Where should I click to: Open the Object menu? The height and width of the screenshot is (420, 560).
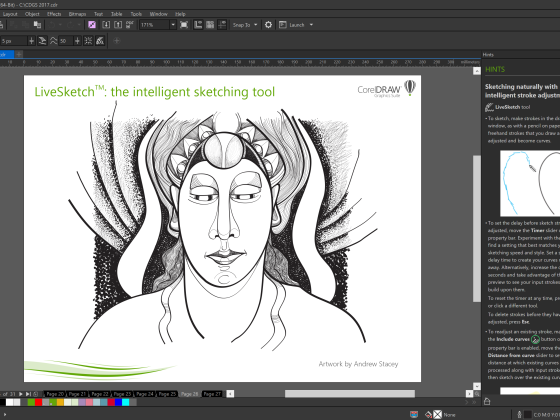32,14
